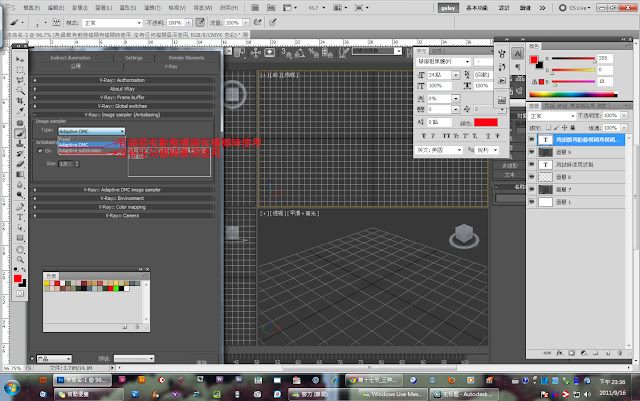Switch to Autodesk window in taskbar
The width and height of the screenshot is (640, 401).
click(464, 394)
